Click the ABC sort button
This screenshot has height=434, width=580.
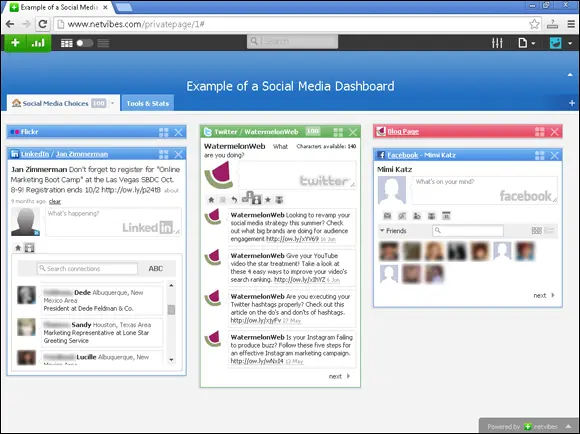[x=155, y=269]
